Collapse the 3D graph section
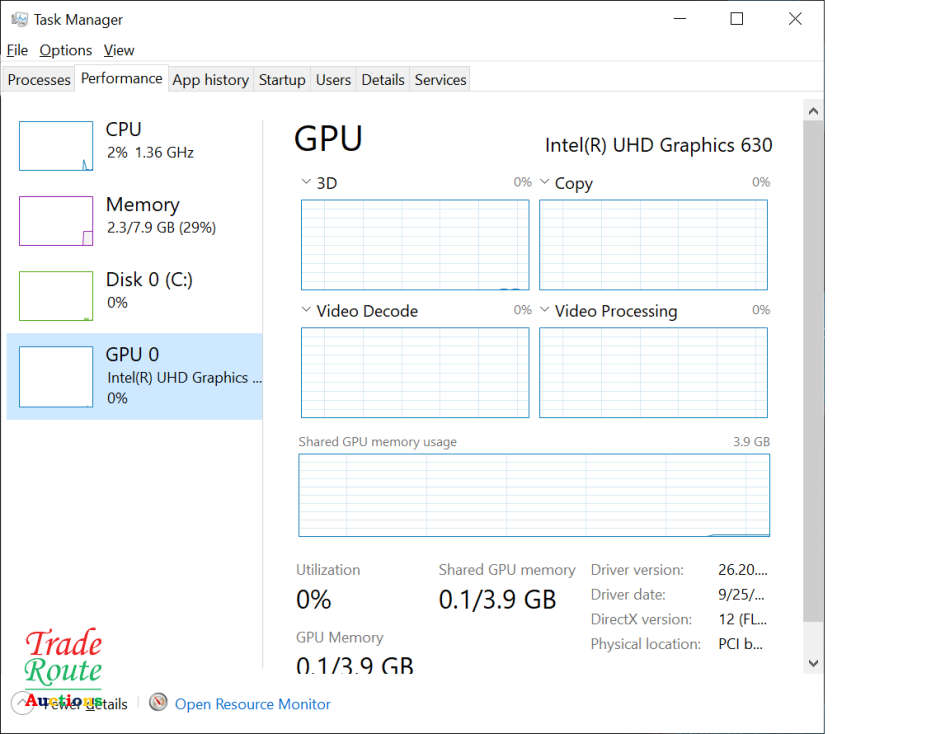Viewport: 950px width, 734px height. (306, 183)
